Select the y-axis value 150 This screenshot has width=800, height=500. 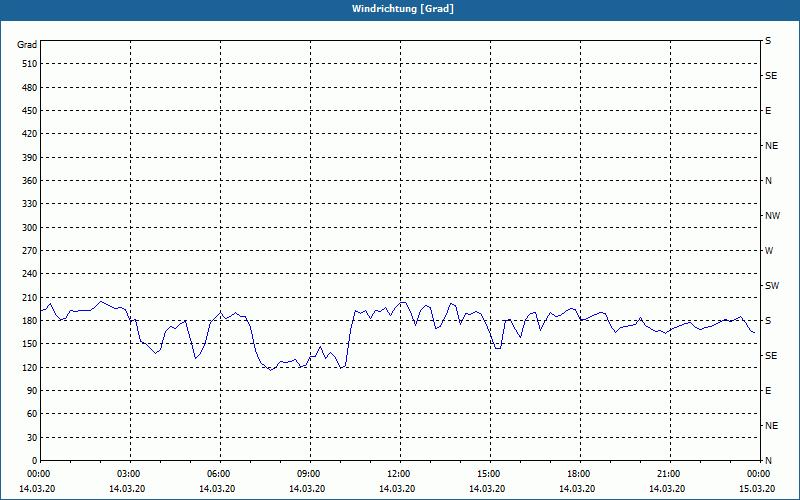[30, 344]
